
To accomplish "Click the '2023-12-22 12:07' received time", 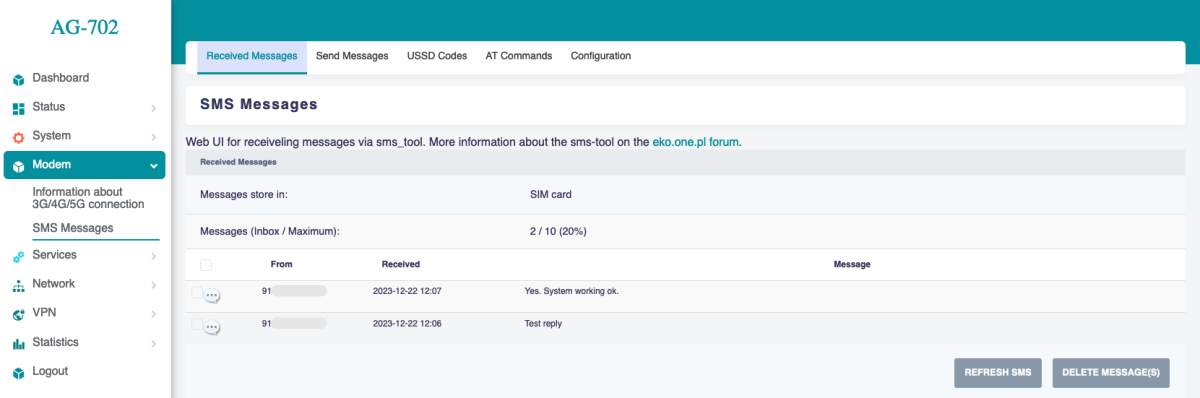I will pyautogui.click(x=407, y=291).
